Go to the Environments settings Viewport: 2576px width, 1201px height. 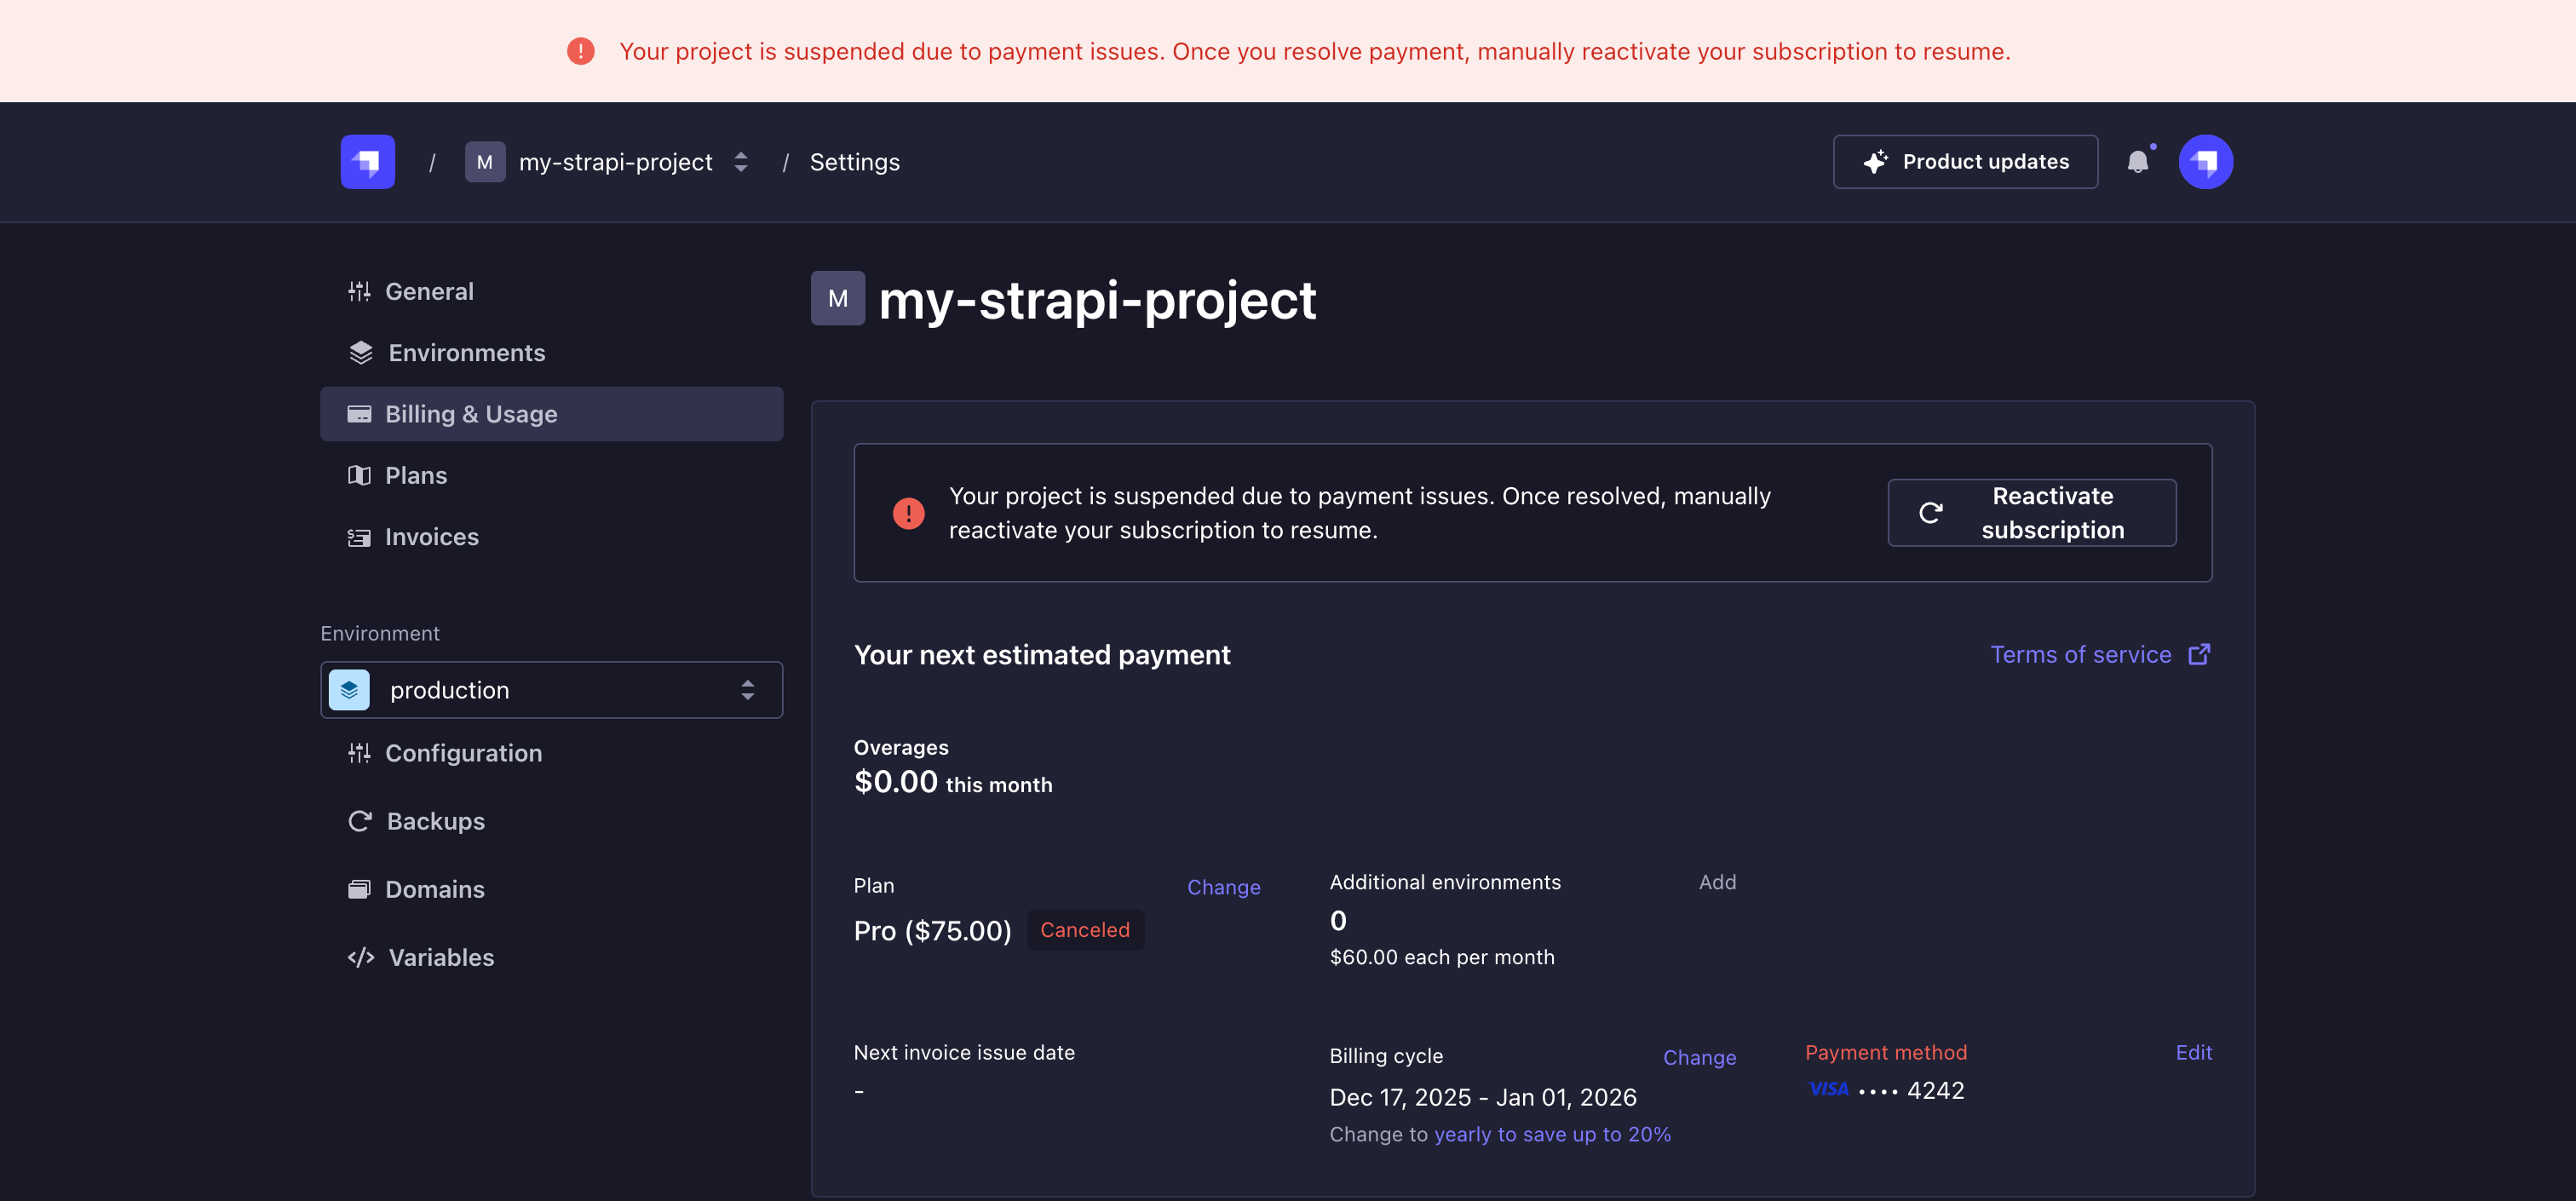pos(466,353)
